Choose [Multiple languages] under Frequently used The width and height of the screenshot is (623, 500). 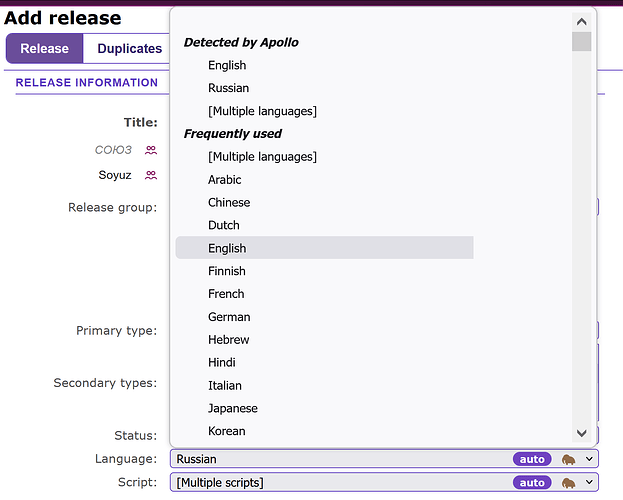coord(262,157)
